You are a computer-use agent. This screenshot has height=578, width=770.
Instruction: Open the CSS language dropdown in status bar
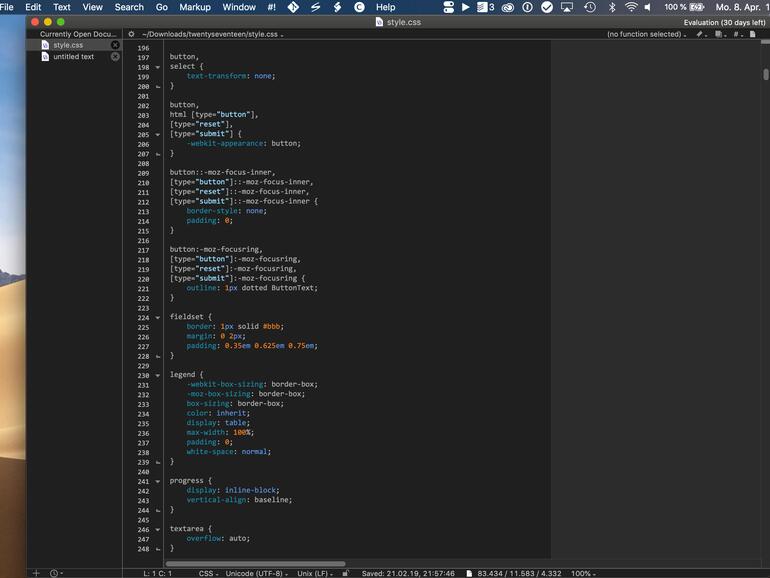209,573
